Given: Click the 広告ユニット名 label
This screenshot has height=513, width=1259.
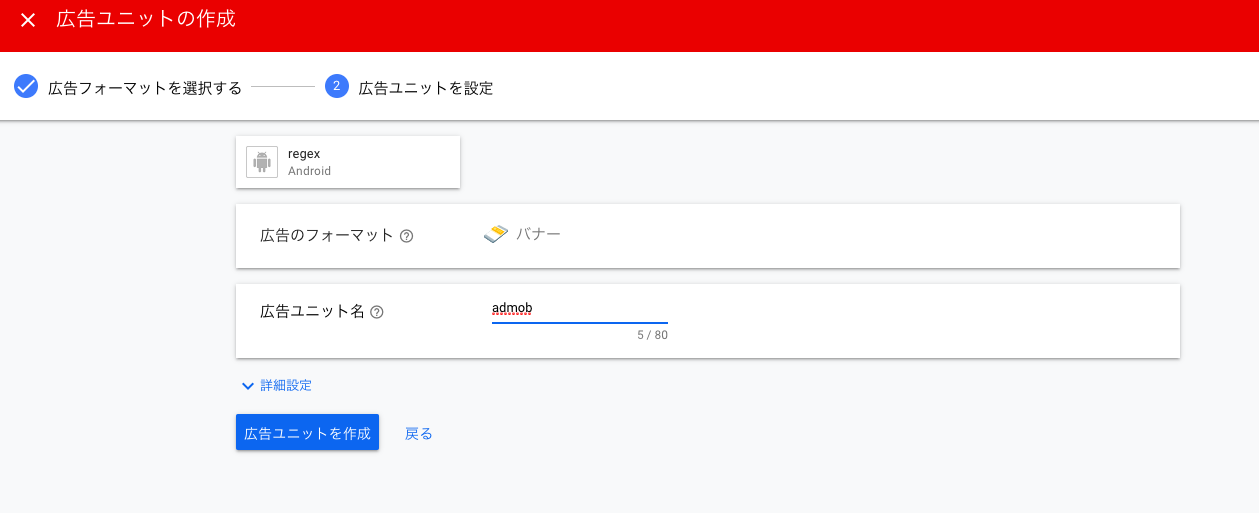Looking at the screenshot, I should (312, 311).
